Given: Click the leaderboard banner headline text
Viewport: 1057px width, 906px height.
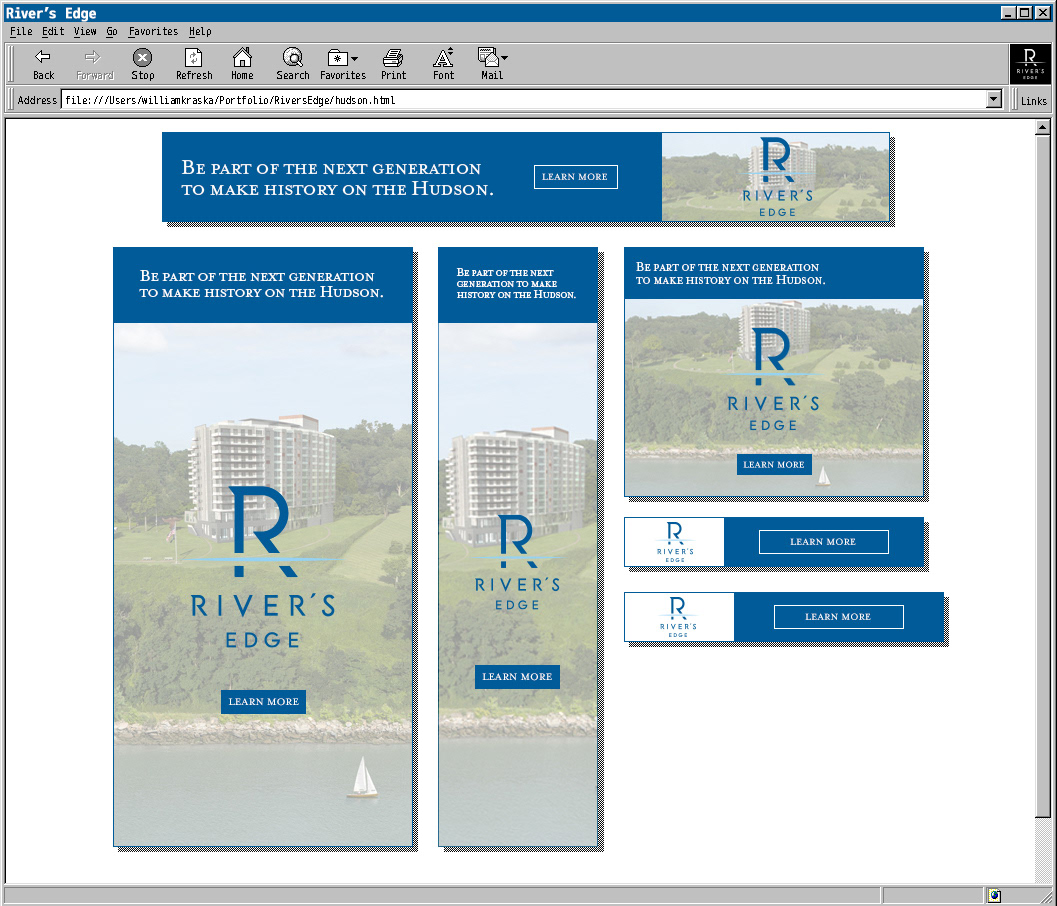Looking at the screenshot, I should tap(337, 178).
